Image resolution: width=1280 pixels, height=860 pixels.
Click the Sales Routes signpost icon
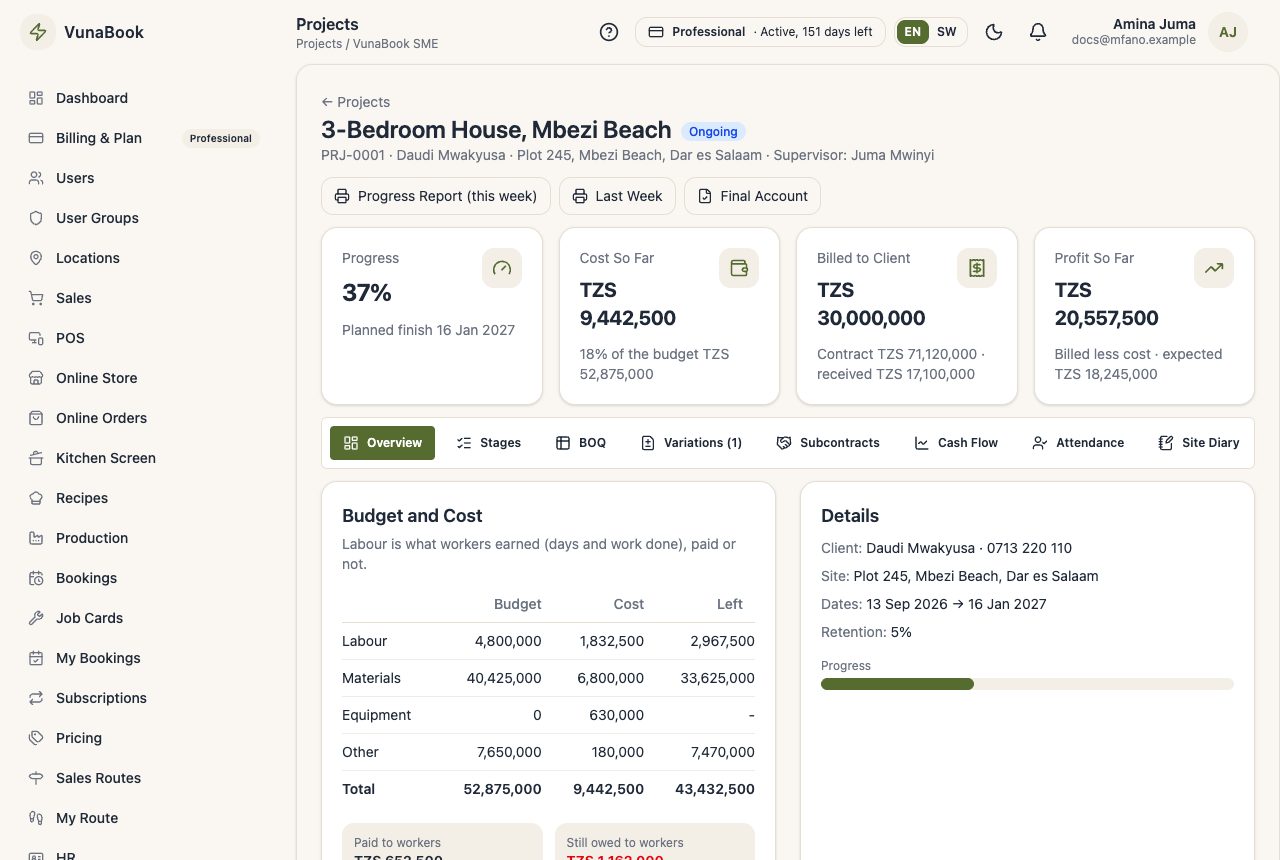coord(36,778)
